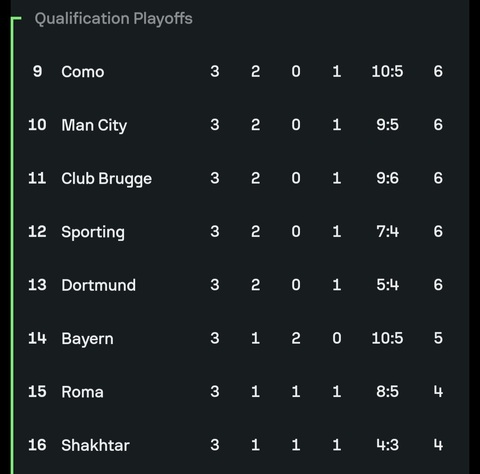The height and width of the screenshot is (474, 480).
Task: Click Club Brugge's 9:6 goals score
Action: pyautogui.click(x=387, y=178)
